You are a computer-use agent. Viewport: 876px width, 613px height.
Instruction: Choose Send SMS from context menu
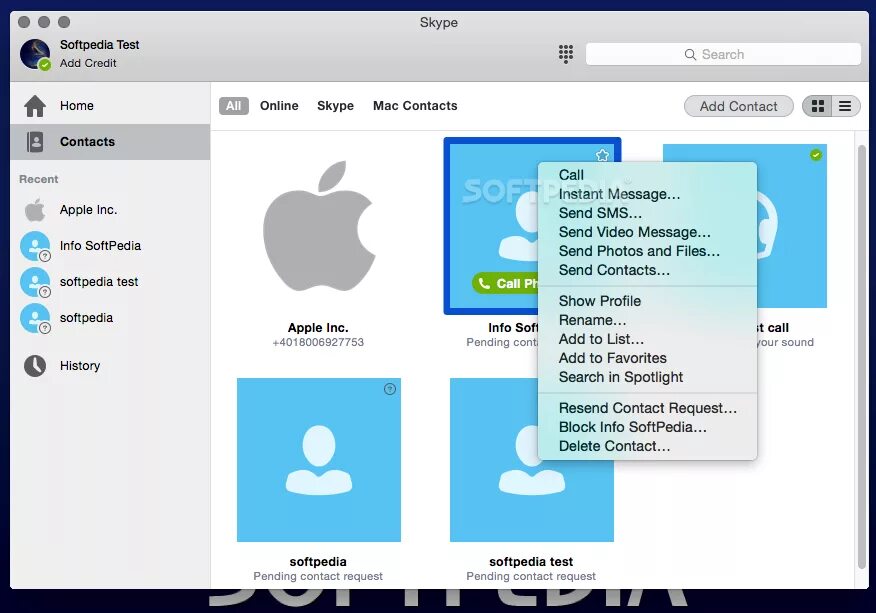coord(648,213)
